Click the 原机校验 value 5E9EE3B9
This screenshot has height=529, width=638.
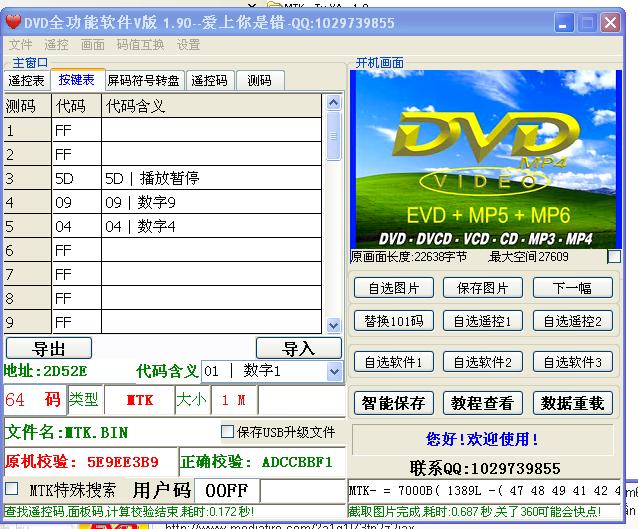(x=122, y=462)
